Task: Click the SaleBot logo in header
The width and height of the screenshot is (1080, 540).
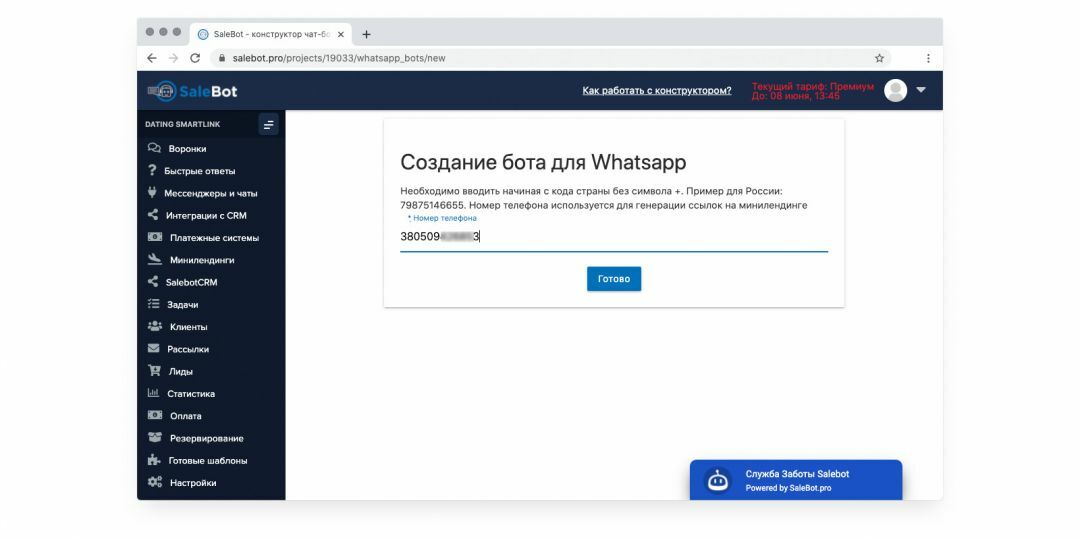Action: 192,91
